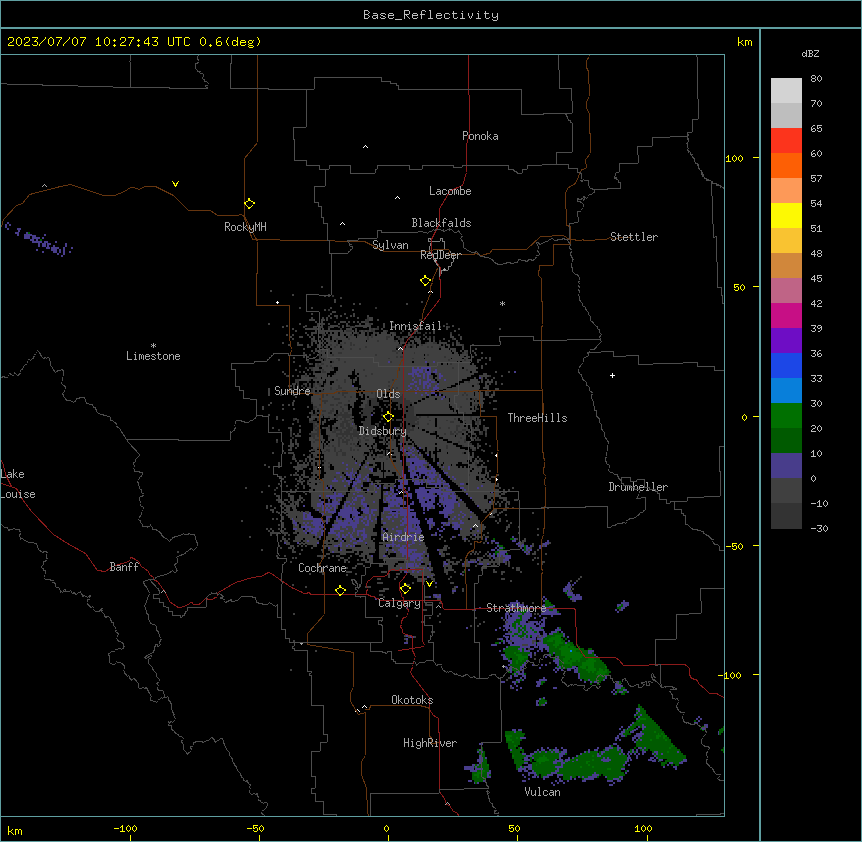
Task: Click the Lacombe city label
Action: (x=450, y=191)
